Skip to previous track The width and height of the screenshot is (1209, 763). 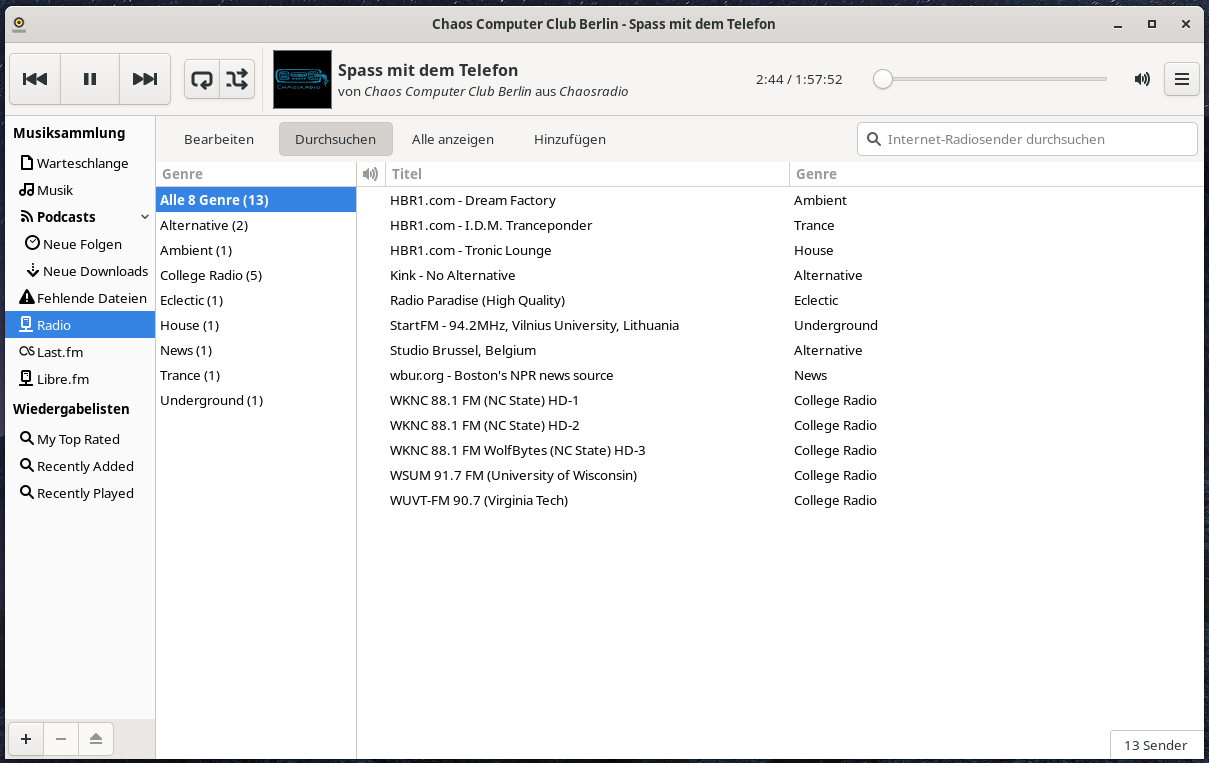(35, 79)
